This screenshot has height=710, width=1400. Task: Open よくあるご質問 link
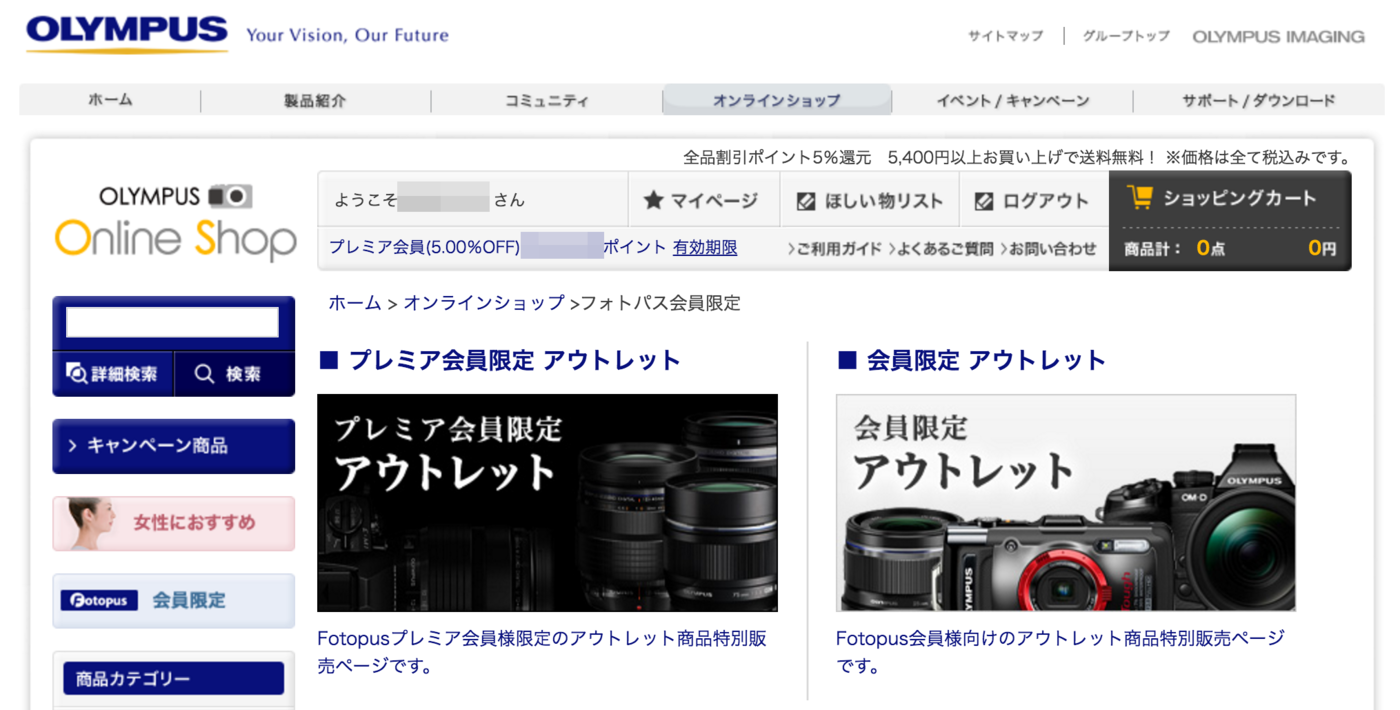[941, 249]
